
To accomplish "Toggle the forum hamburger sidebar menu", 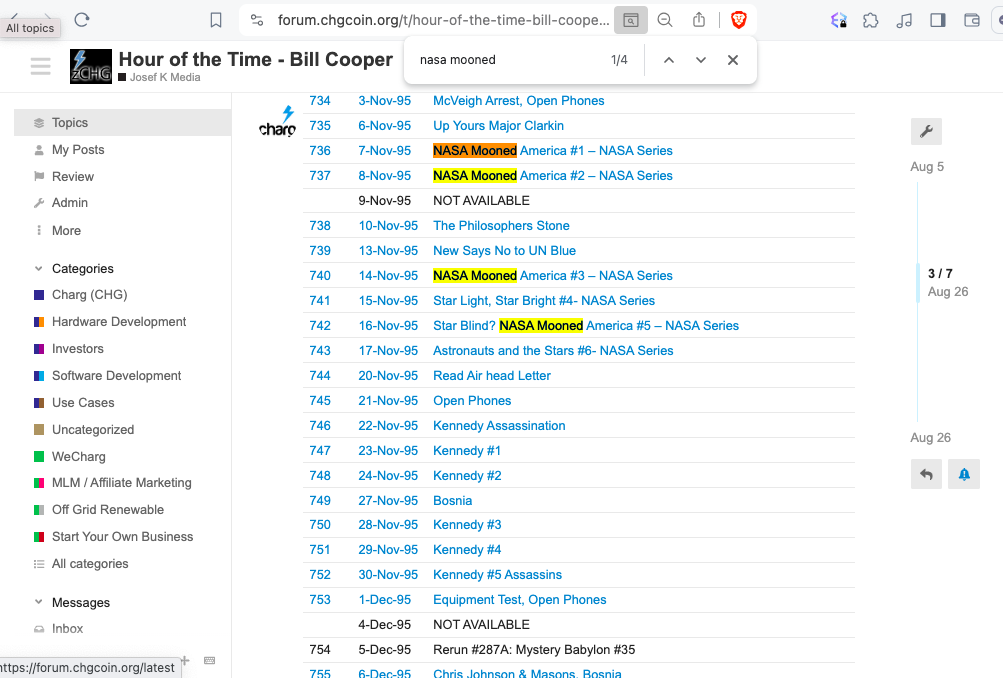I will pyautogui.click(x=40, y=66).
